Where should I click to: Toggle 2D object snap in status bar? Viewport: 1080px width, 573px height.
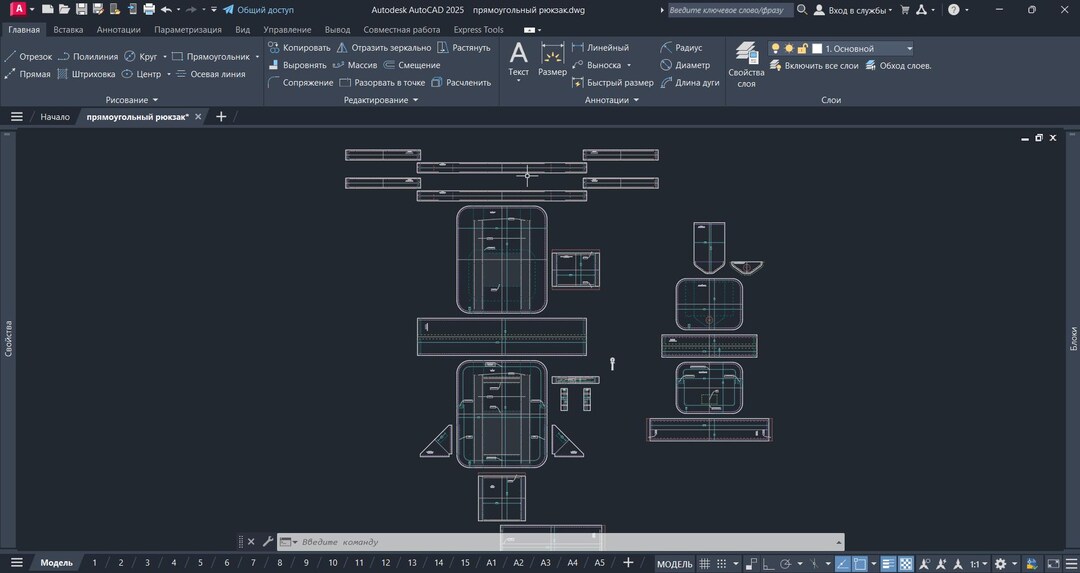coord(860,563)
